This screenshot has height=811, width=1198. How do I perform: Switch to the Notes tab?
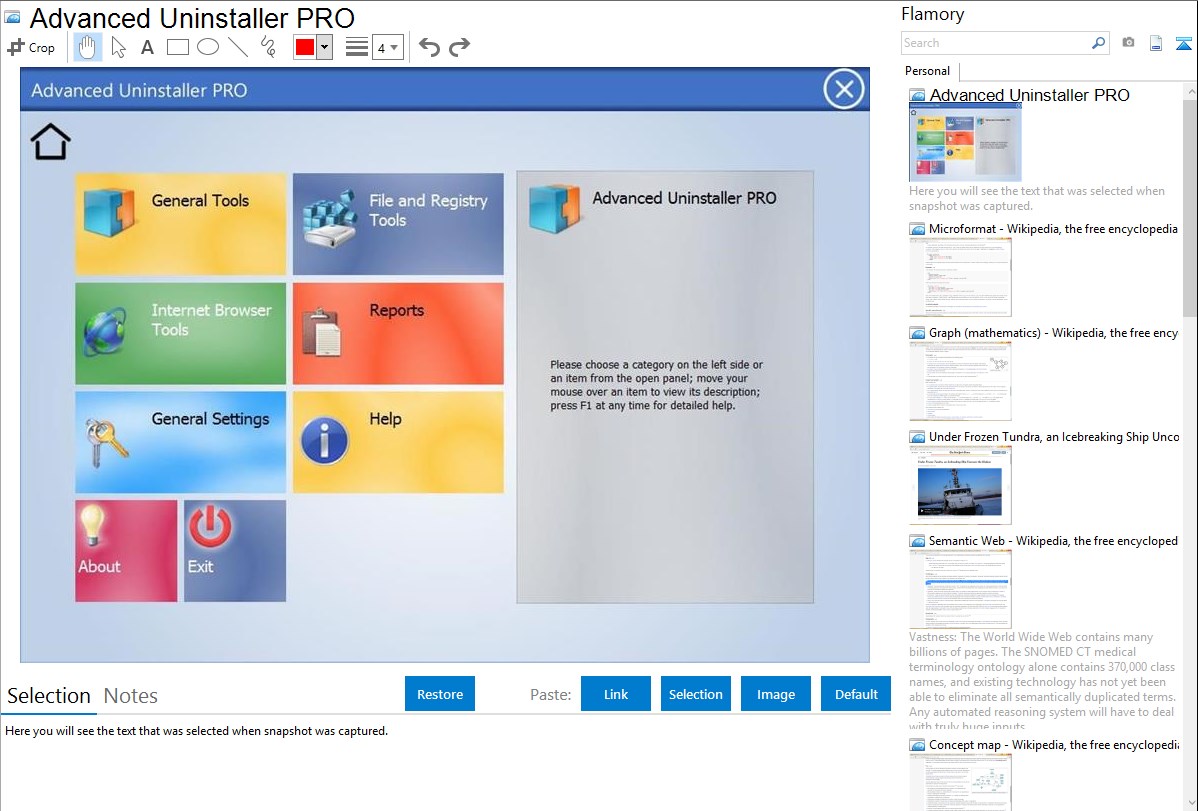131,696
